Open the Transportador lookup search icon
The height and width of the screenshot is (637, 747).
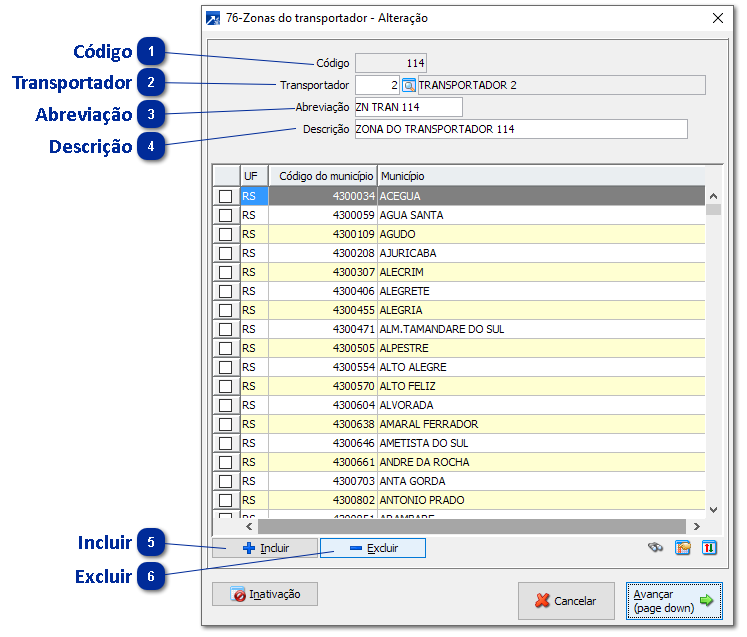click(x=409, y=85)
